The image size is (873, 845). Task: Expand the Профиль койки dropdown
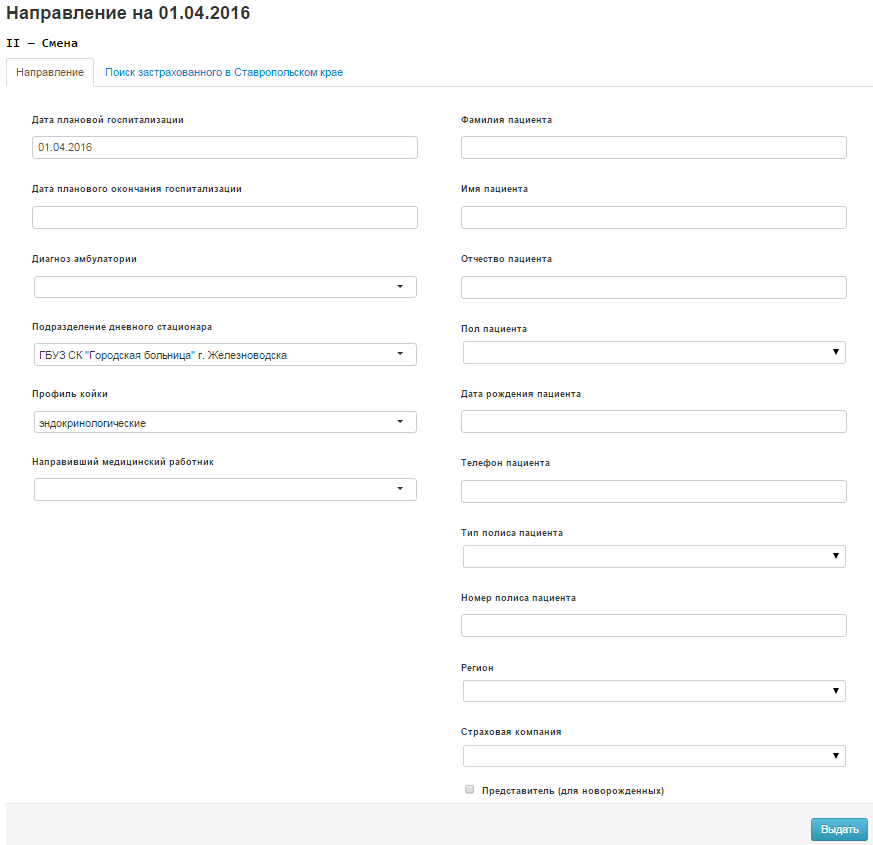[x=225, y=422]
